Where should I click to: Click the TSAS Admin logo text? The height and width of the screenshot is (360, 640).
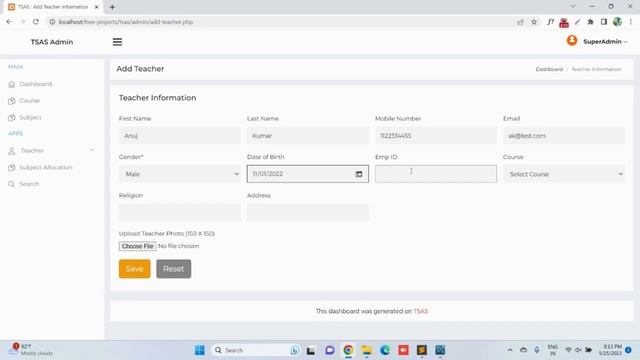pos(52,42)
